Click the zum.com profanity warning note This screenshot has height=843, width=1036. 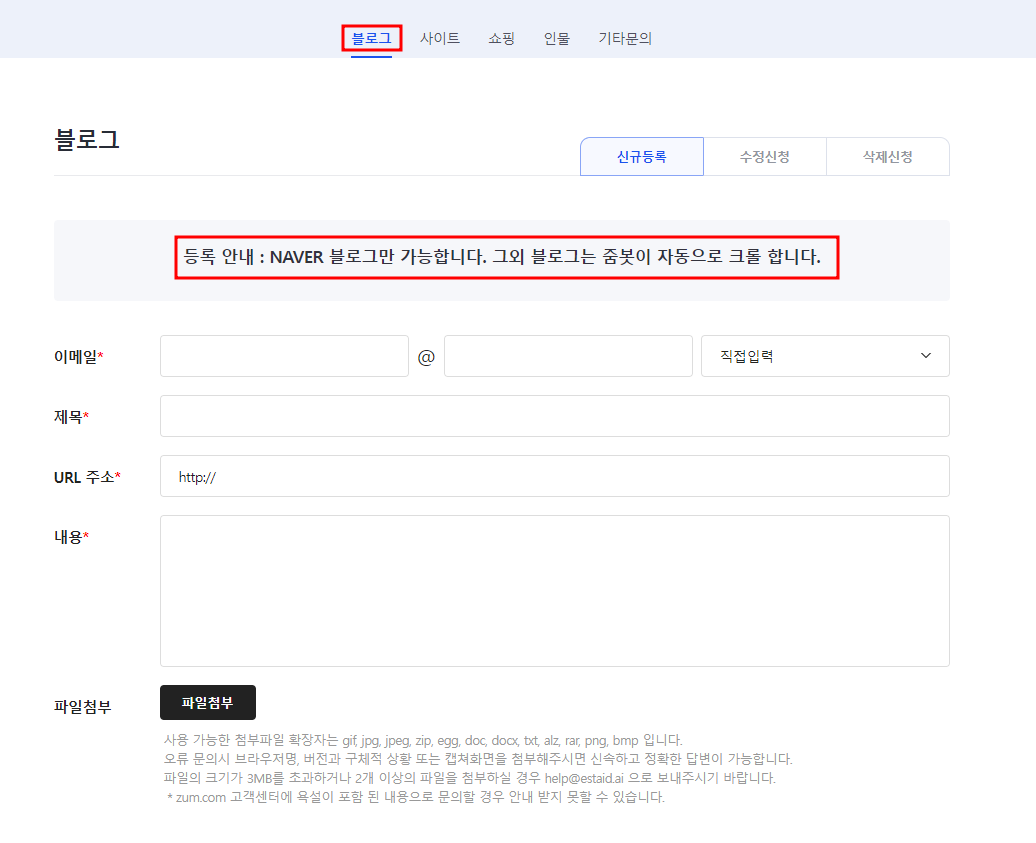[416, 797]
